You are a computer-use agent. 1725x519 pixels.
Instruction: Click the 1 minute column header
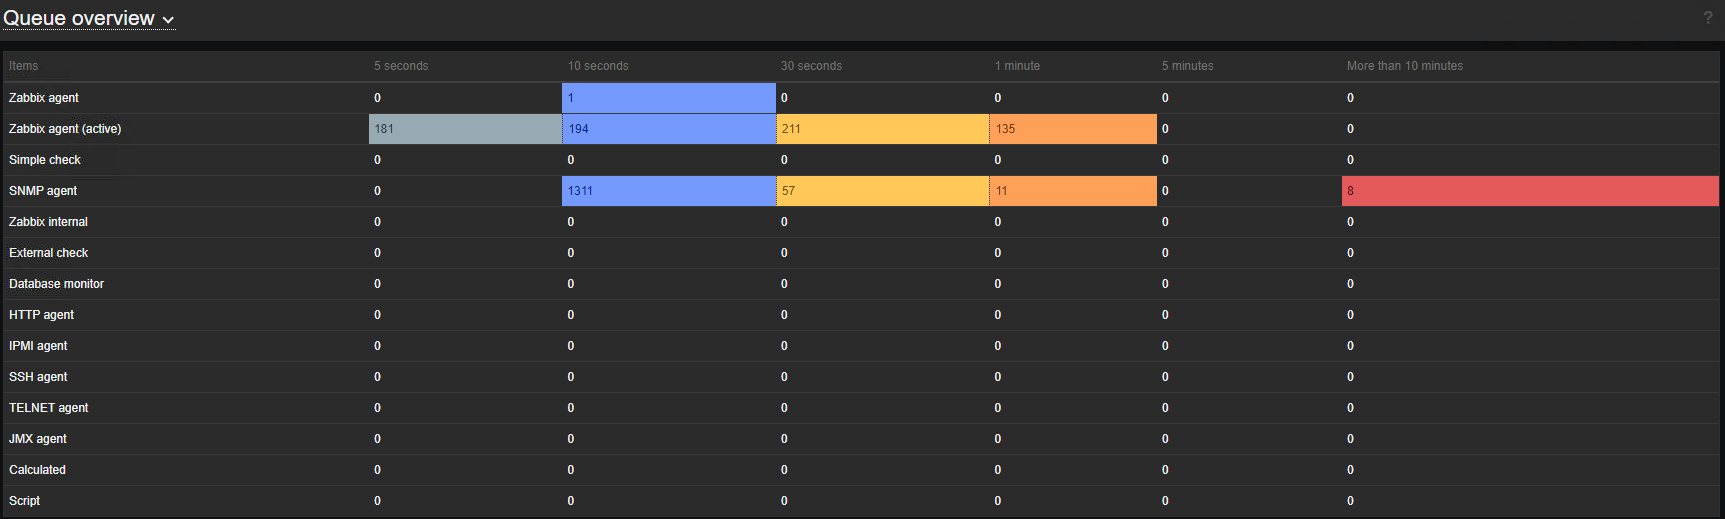[x=1017, y=66]
